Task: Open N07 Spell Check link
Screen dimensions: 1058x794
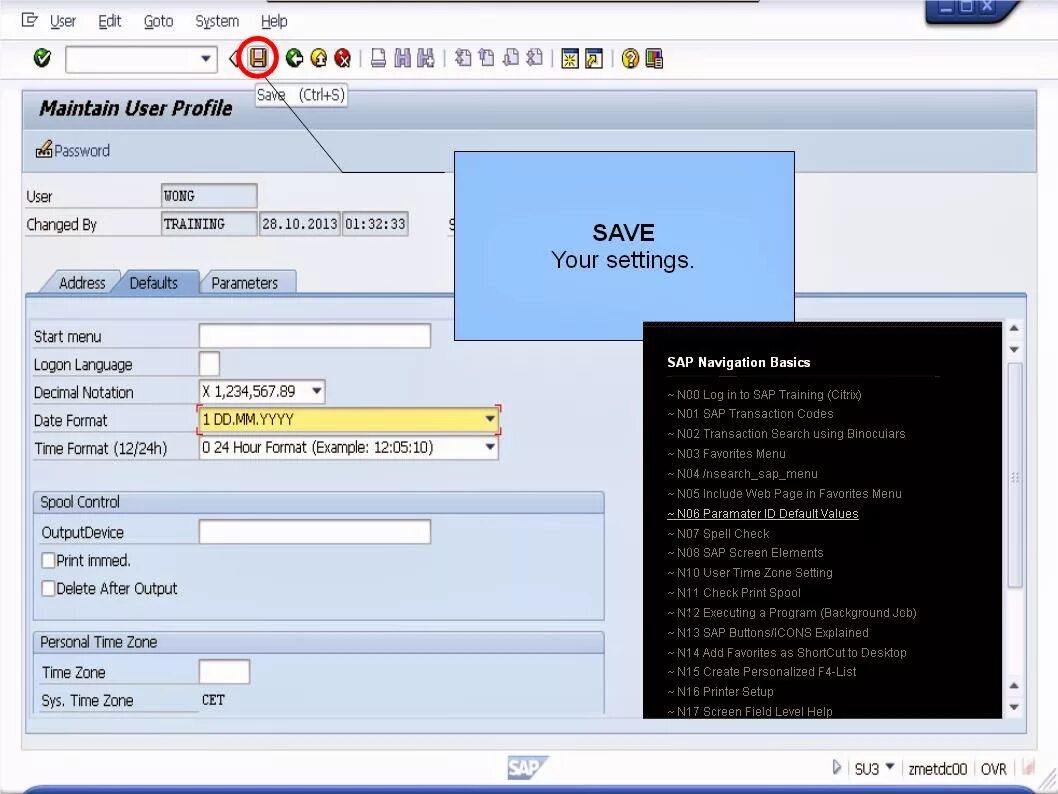Action: 718,533
